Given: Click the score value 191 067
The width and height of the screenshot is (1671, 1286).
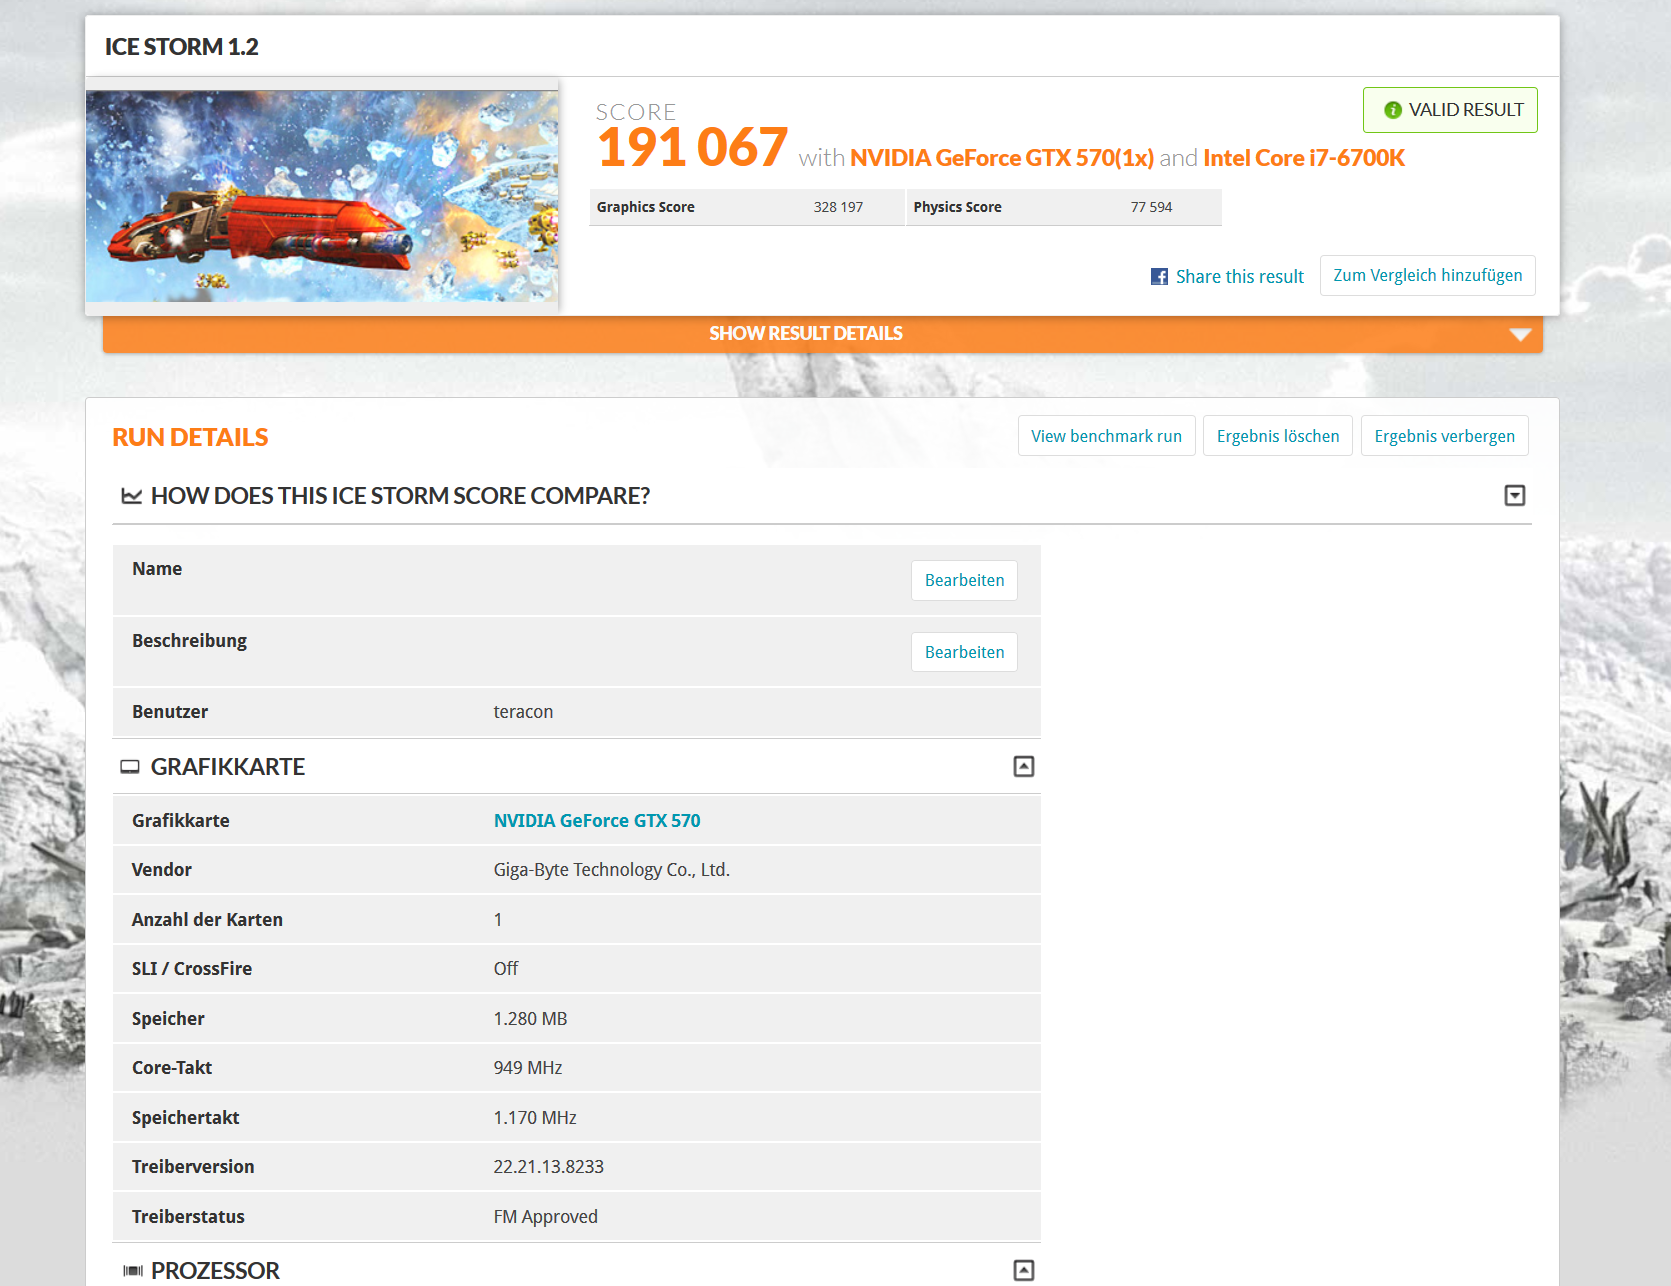Looking at the screenshot, I should [x=692, y=147].
